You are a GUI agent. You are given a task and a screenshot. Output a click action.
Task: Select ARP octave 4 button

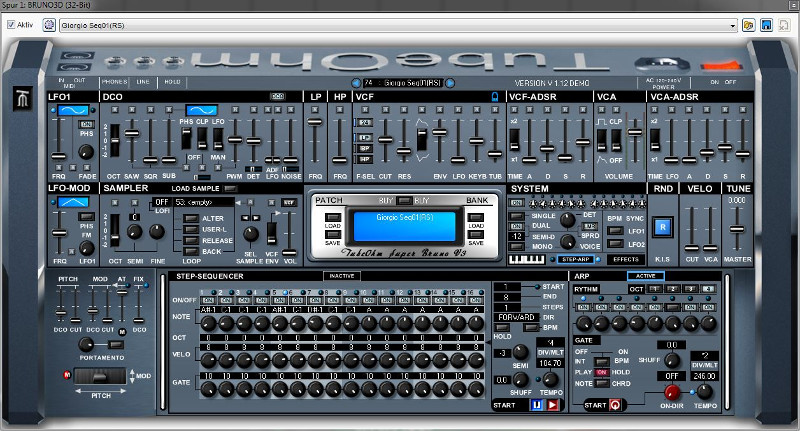[x=708, y=289]
